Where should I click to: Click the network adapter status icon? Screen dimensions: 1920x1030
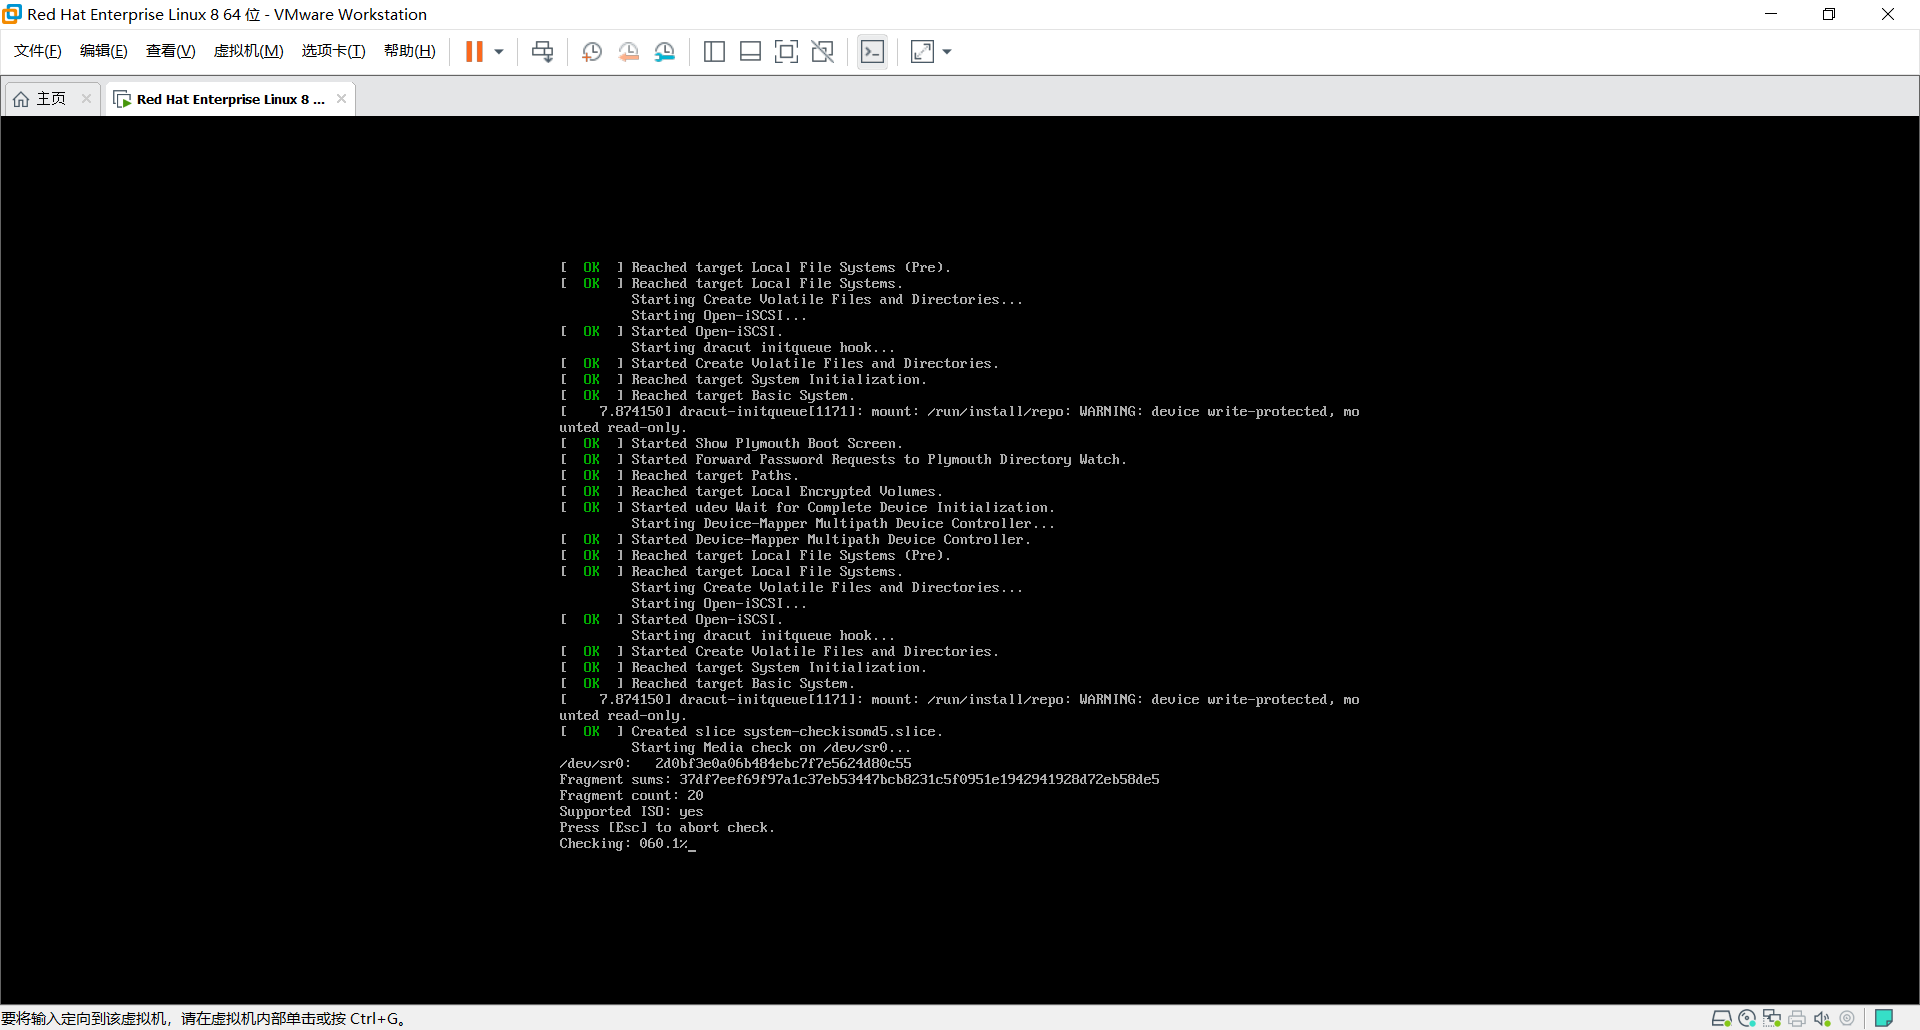(1772, 1018)
